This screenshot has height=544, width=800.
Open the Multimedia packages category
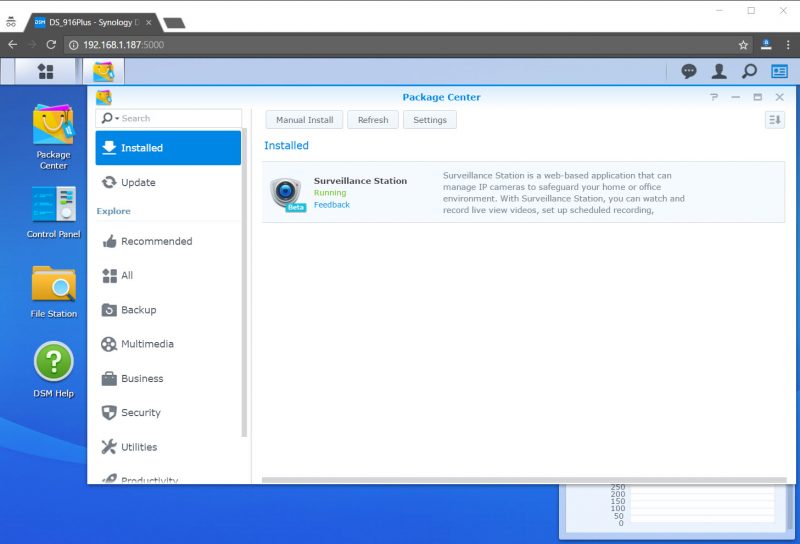point(168,344)
